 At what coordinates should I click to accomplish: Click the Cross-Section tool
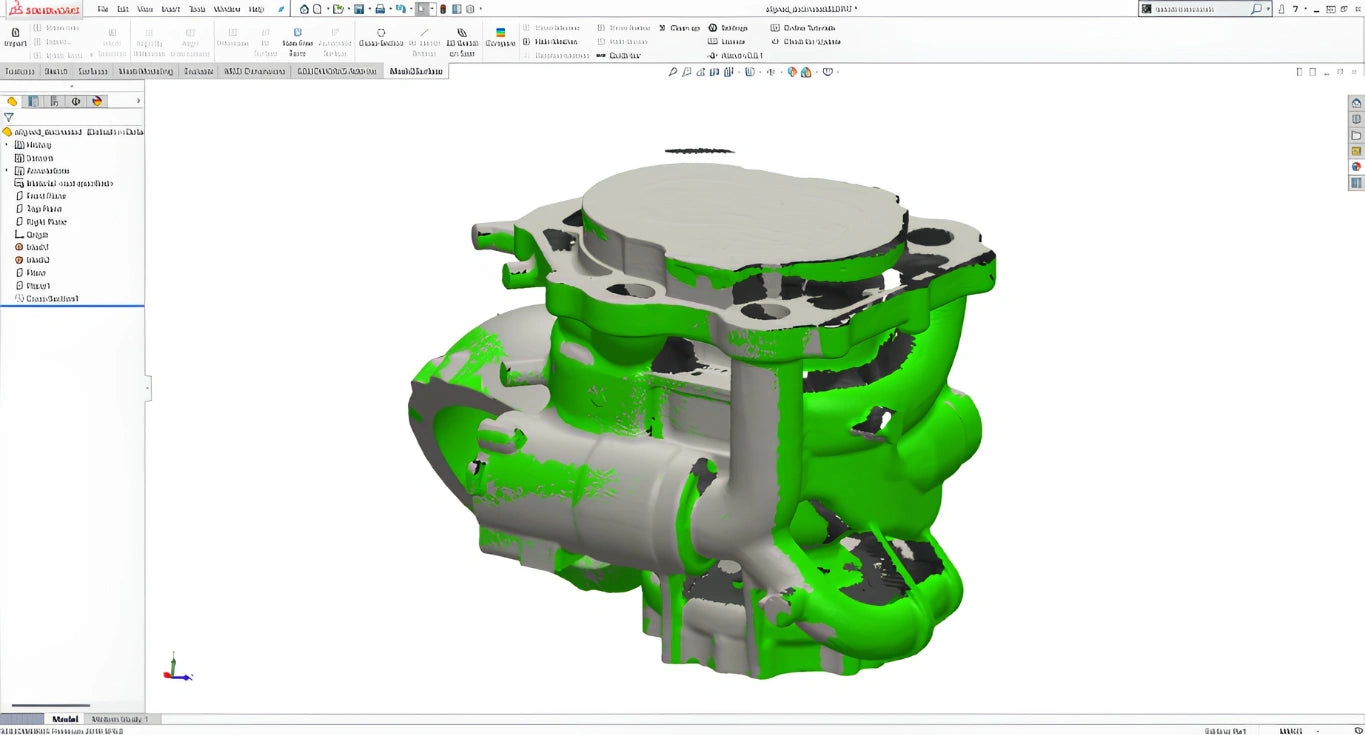click(x=381, y=38)
